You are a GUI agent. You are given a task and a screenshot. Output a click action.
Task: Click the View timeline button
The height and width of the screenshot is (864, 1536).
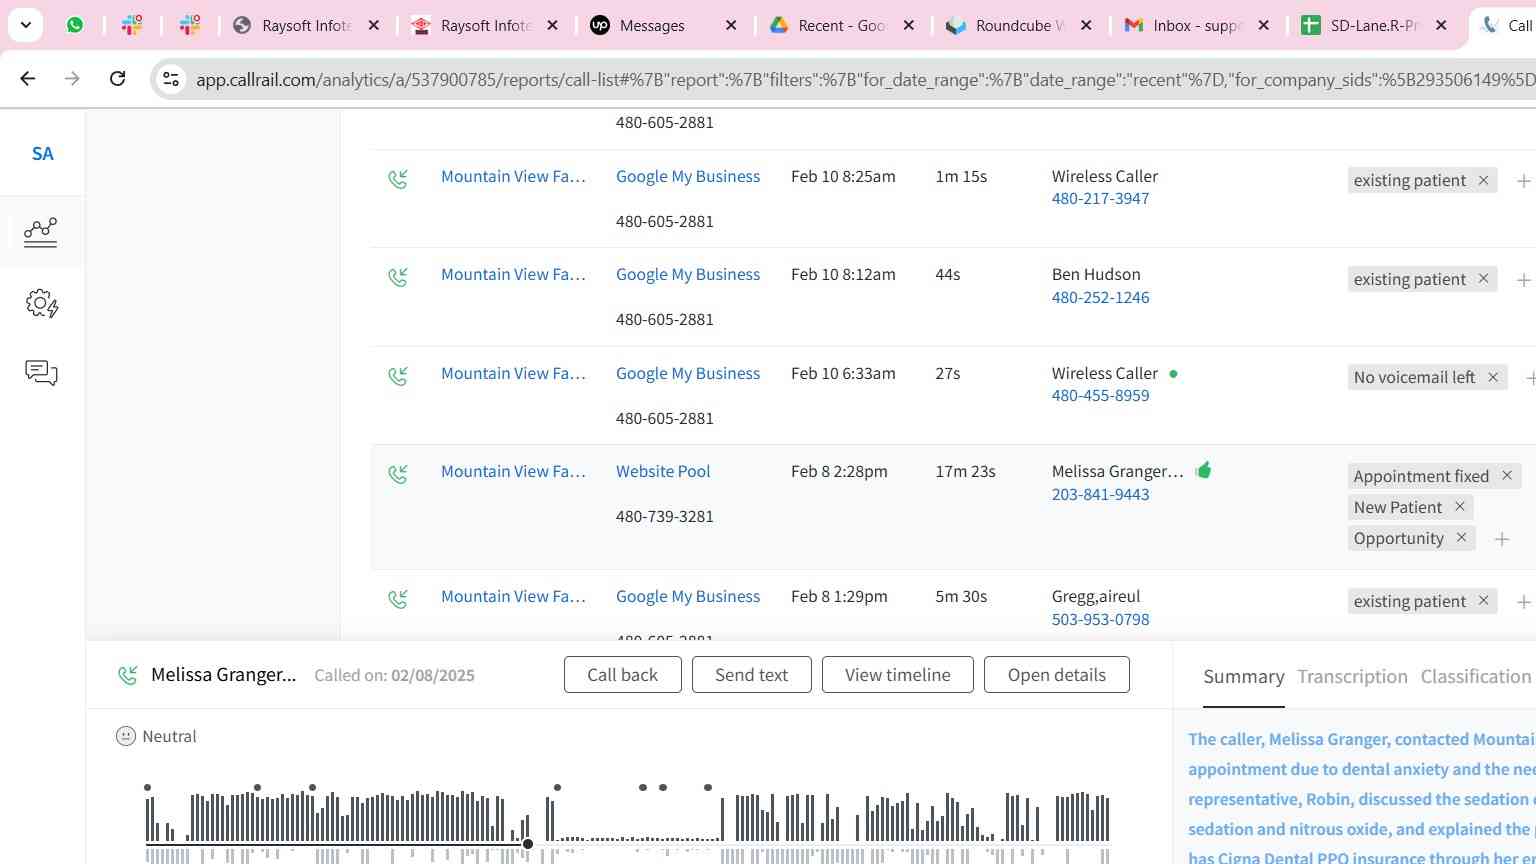(x=897, y=674)
